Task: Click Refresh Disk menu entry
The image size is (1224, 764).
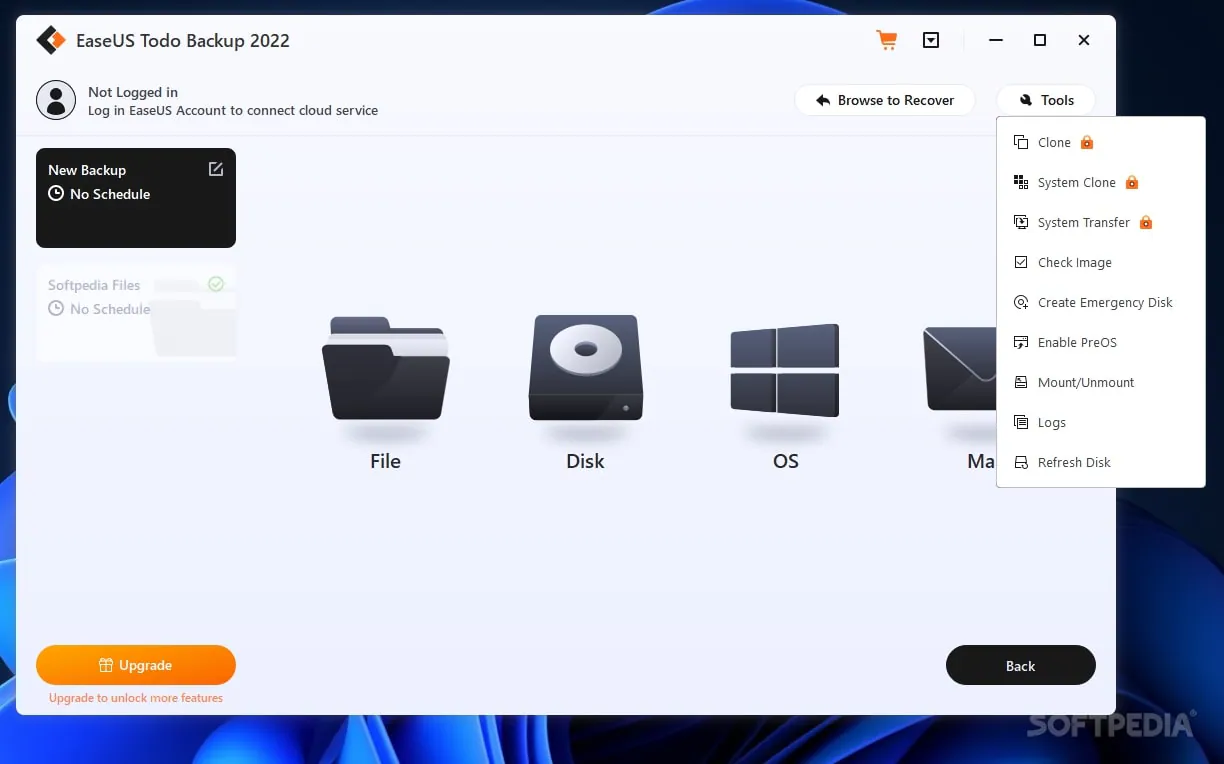Action: [1100, 462]
